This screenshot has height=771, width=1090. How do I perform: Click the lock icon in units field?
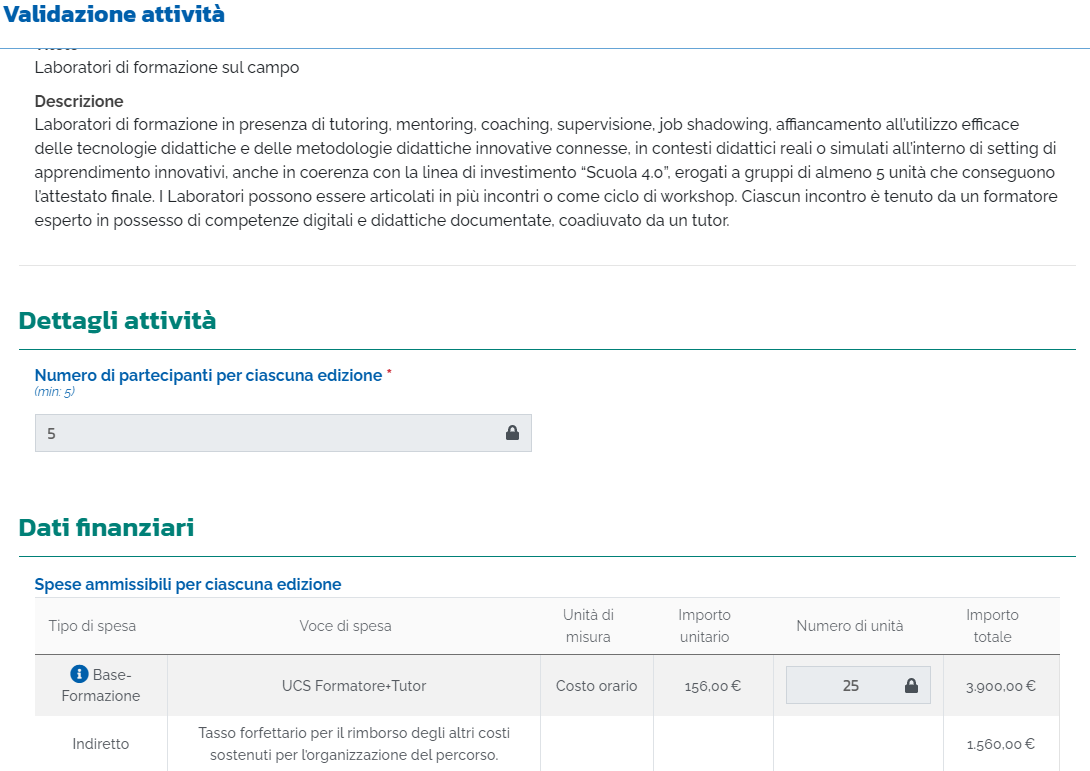911,685
